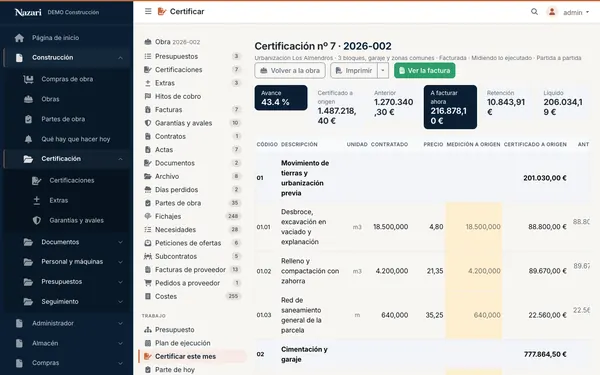Click the Avance 43.4 % card
600x375 pixels.
click(281, 98)
